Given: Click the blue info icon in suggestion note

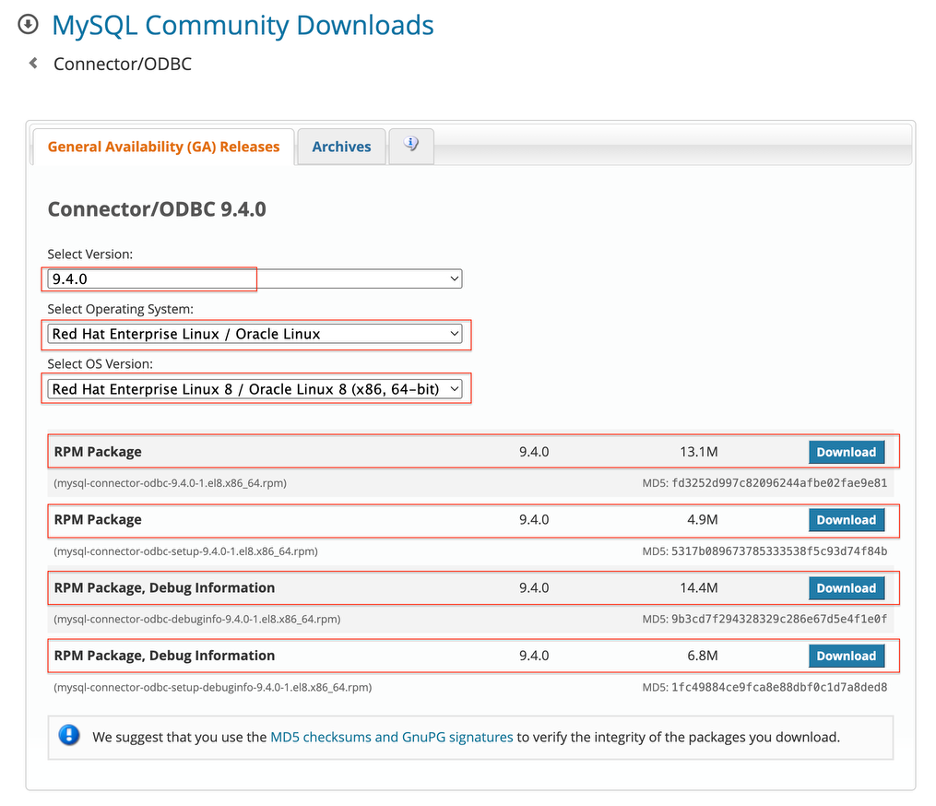Looking at the screenshot, I should (69, 736).
